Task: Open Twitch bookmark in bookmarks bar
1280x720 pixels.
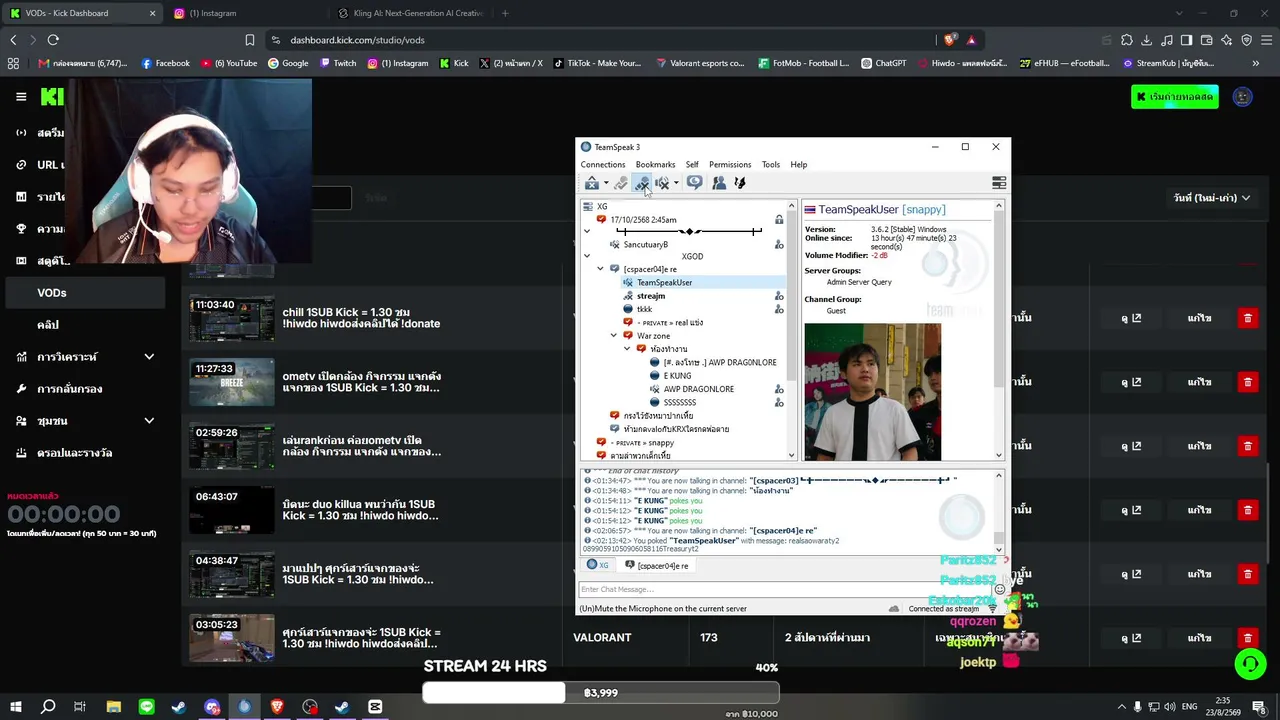Action: click(338, 63)
